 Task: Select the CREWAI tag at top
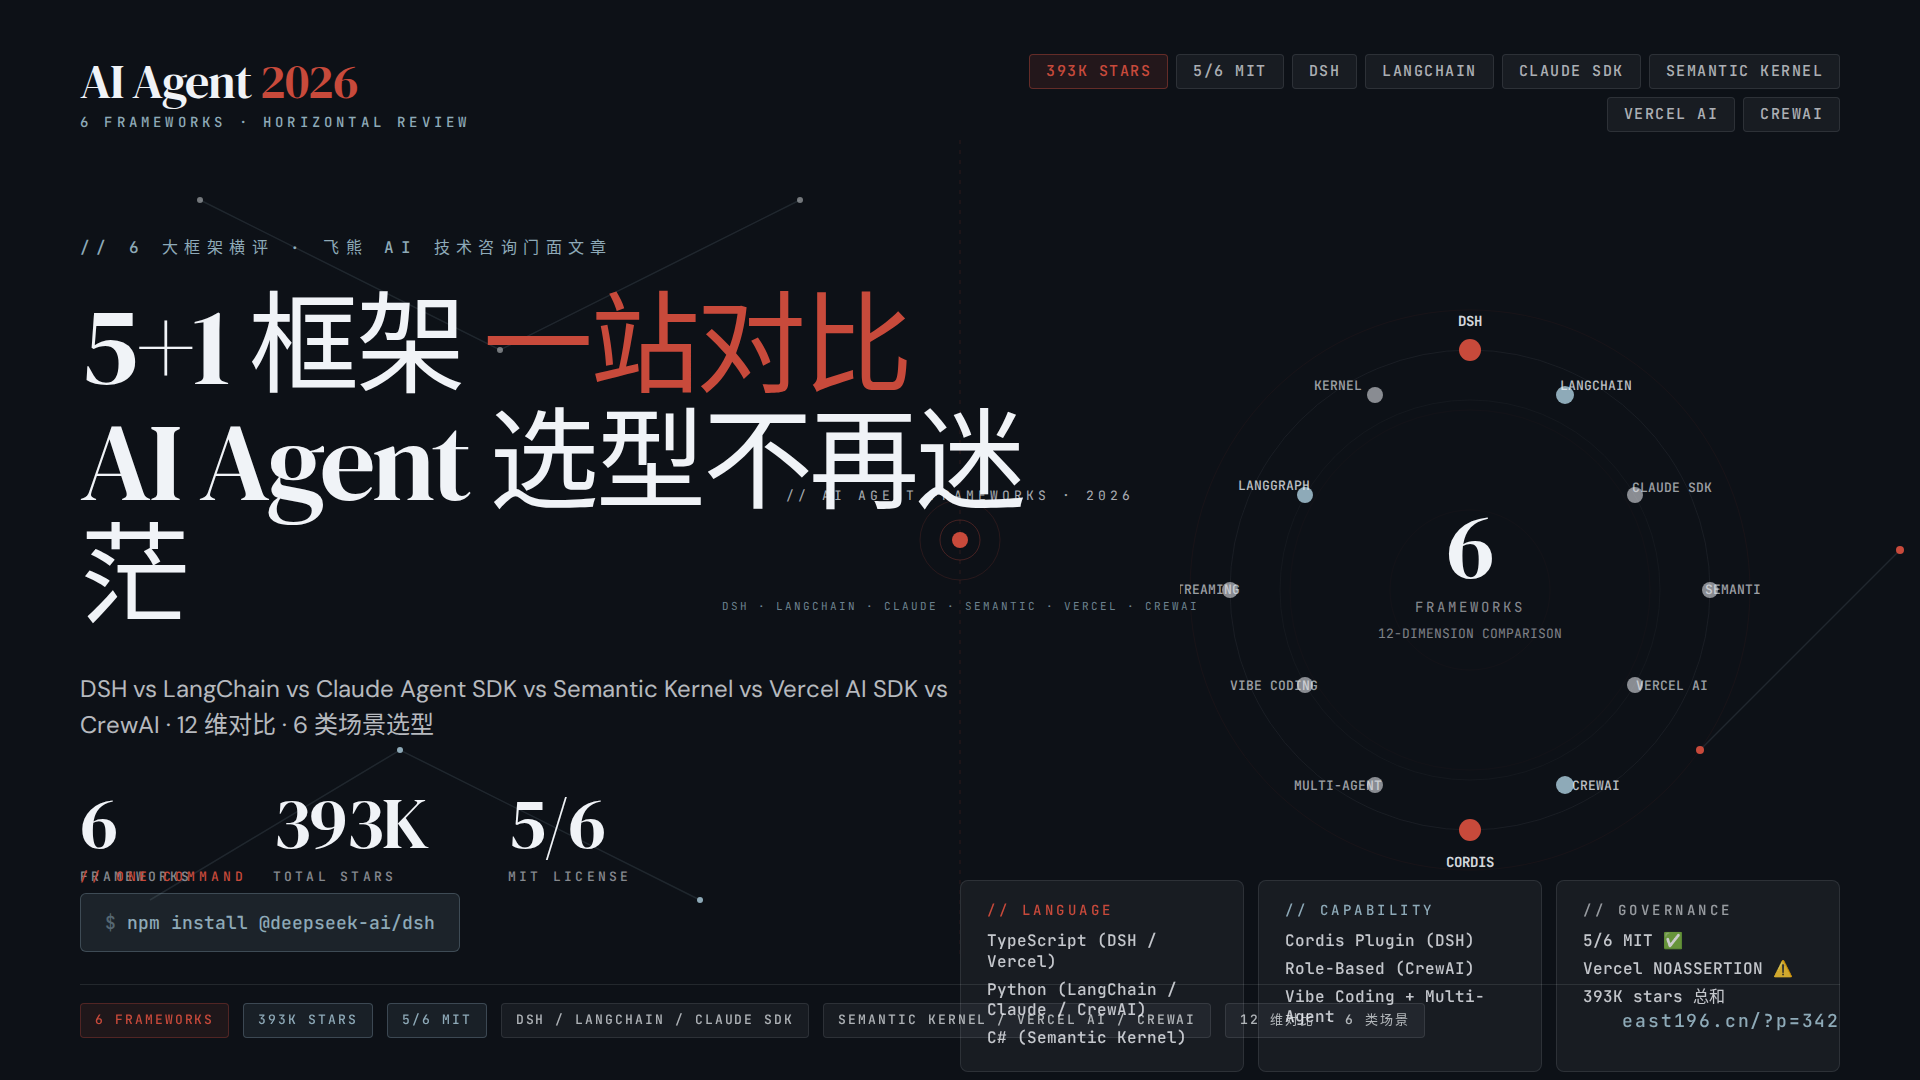[1791, 114]
